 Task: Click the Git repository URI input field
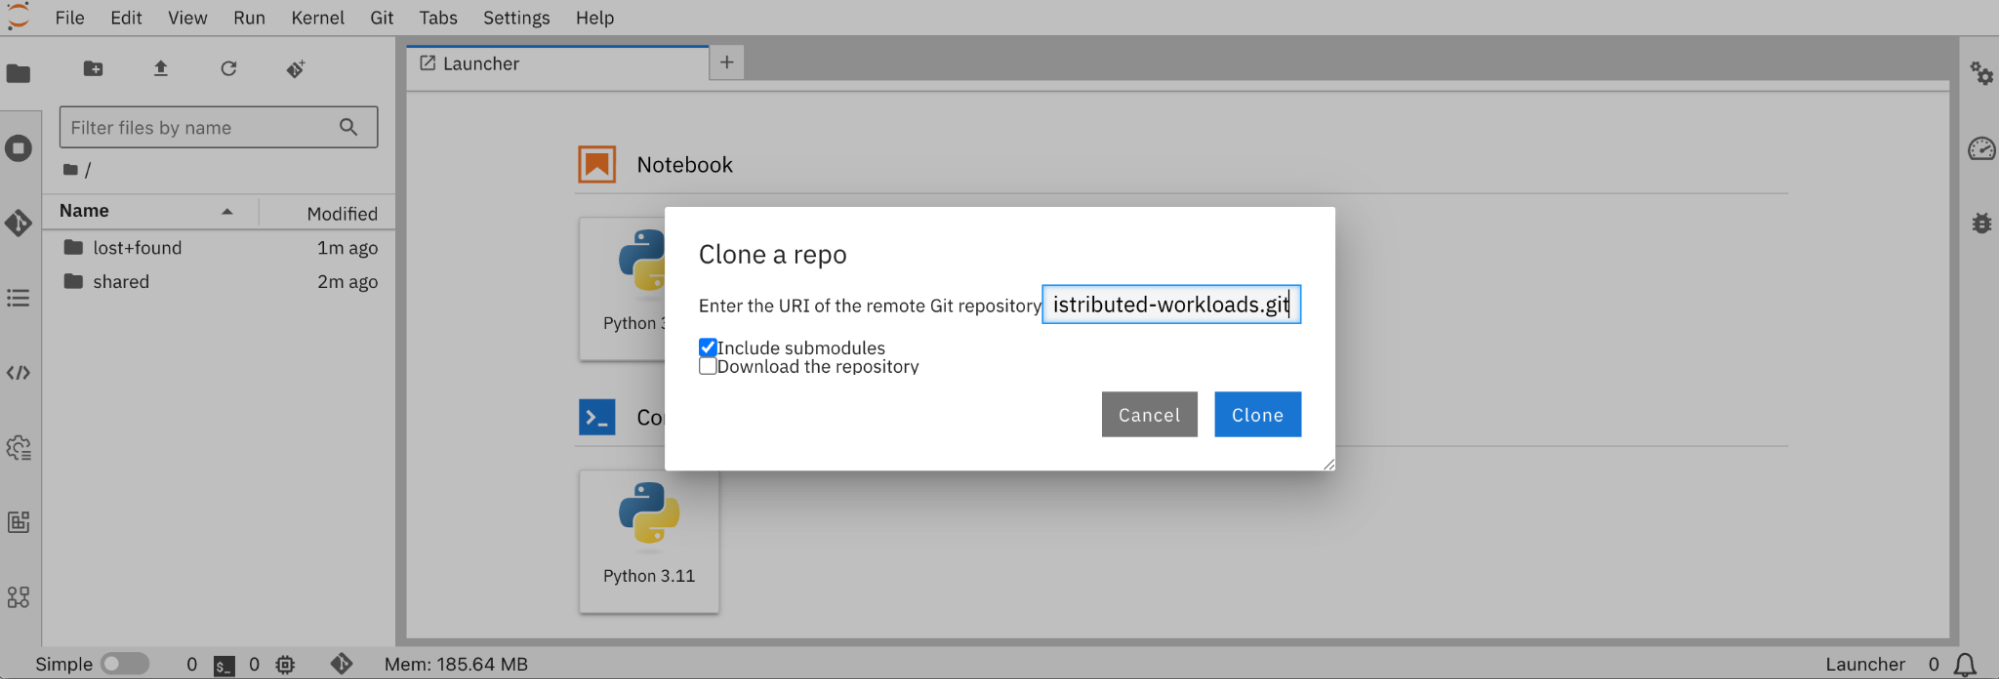click(1170, 305)
